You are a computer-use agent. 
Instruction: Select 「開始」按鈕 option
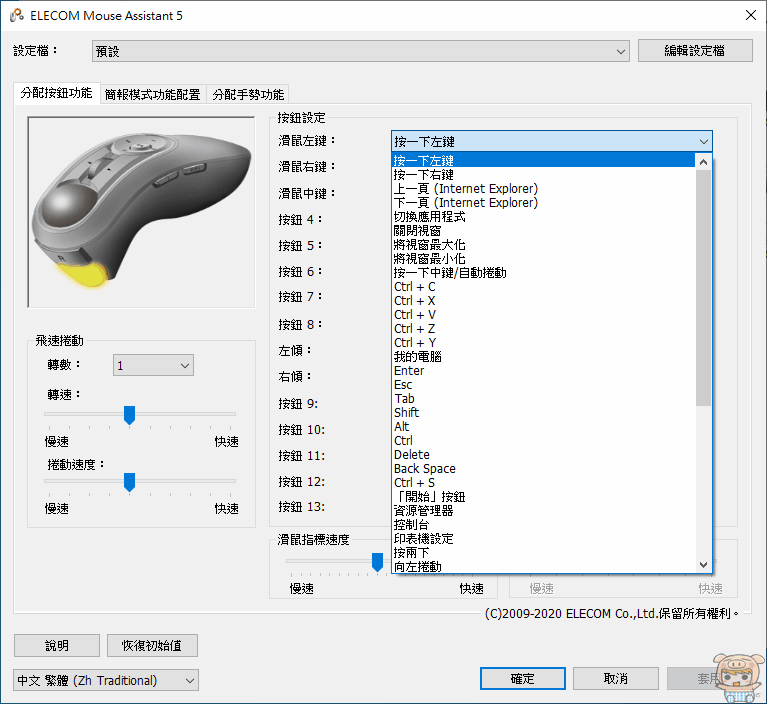point(543,497)
